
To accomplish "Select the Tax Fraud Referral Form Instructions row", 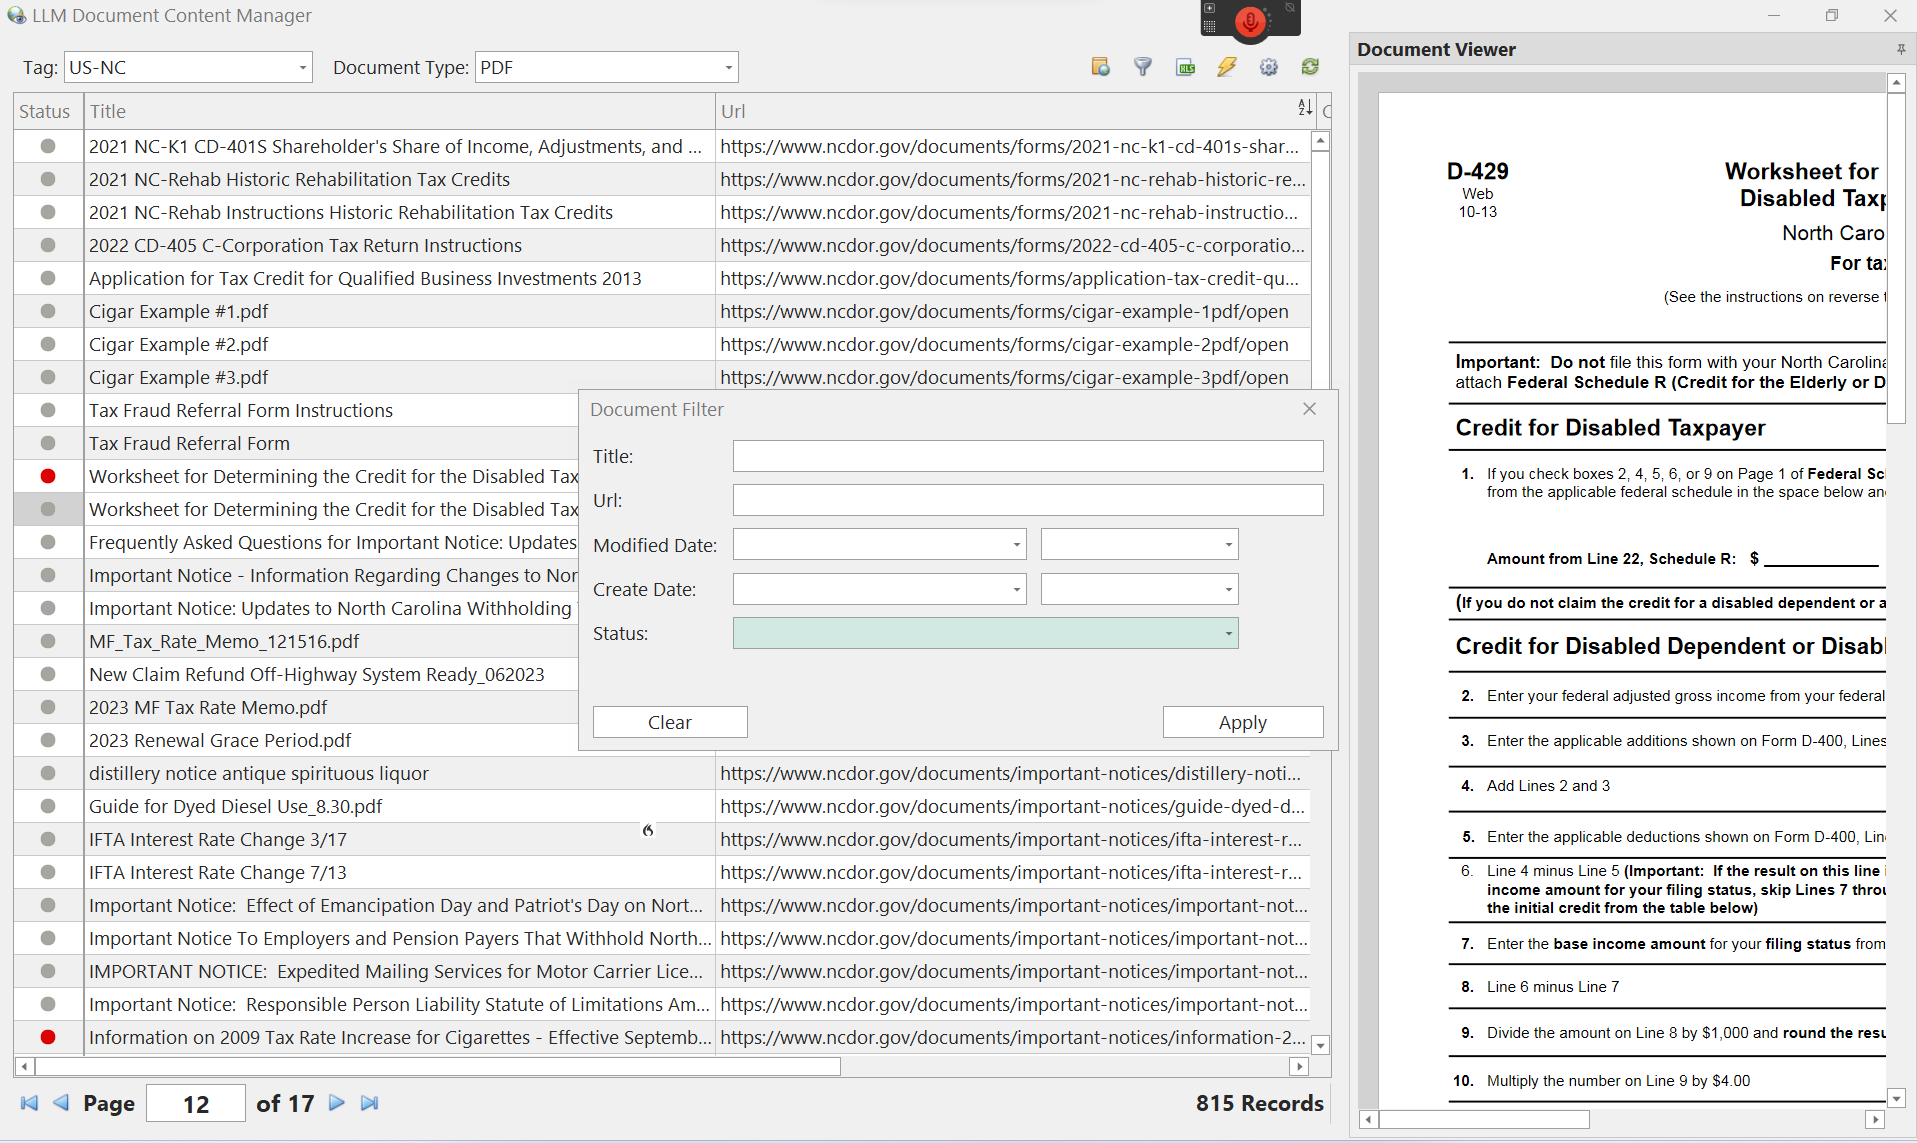I will tap(297, 410).
